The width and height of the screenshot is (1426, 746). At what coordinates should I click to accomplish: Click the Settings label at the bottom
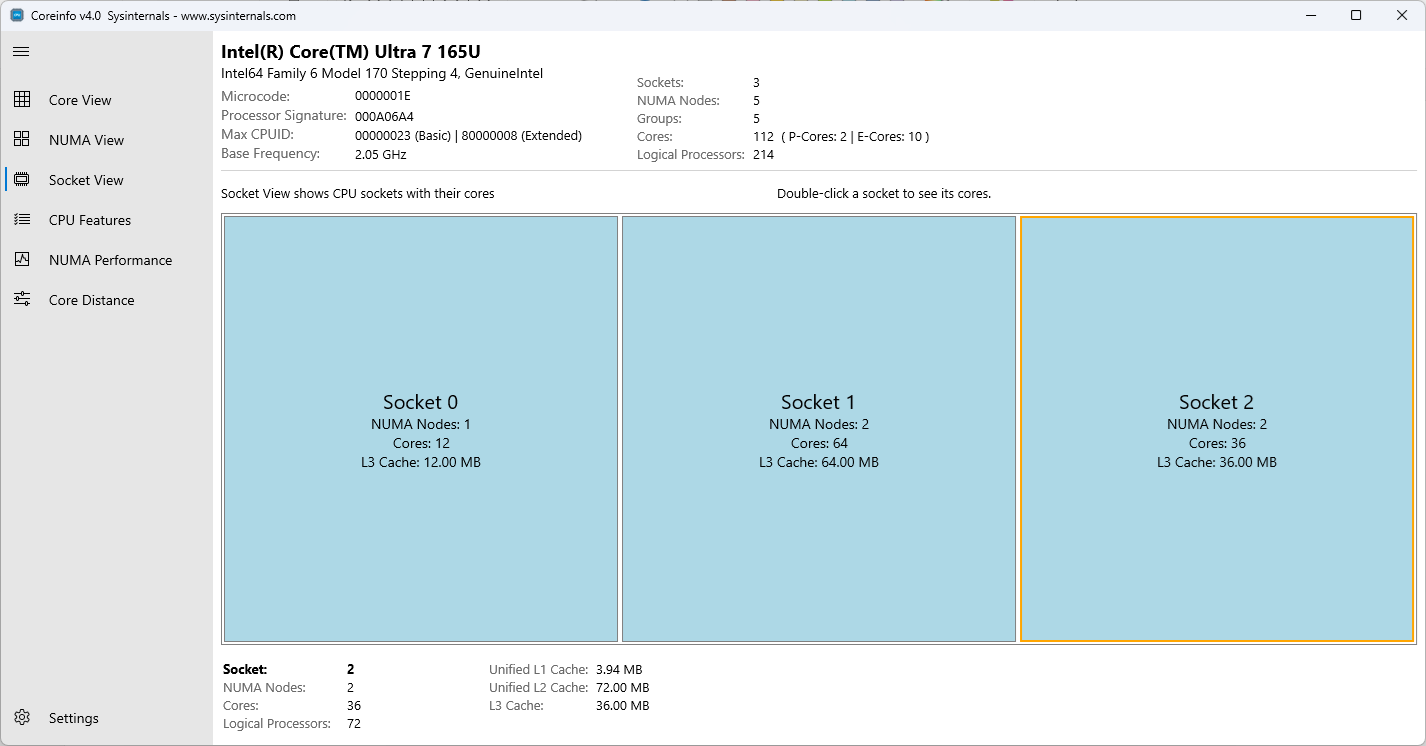[72, 717]
